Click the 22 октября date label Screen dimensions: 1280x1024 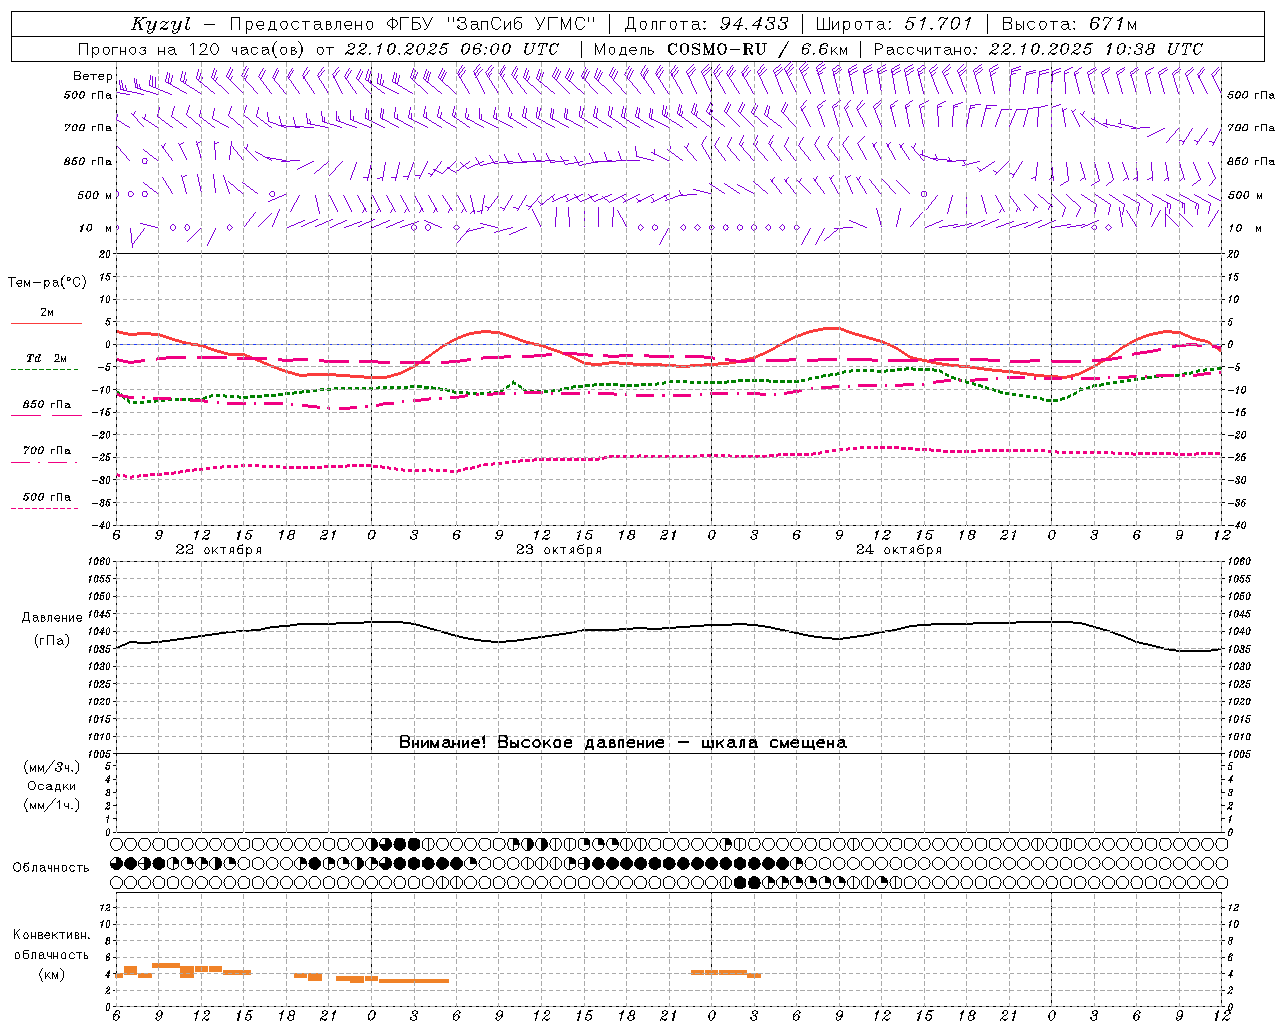(x=219, y=550)
